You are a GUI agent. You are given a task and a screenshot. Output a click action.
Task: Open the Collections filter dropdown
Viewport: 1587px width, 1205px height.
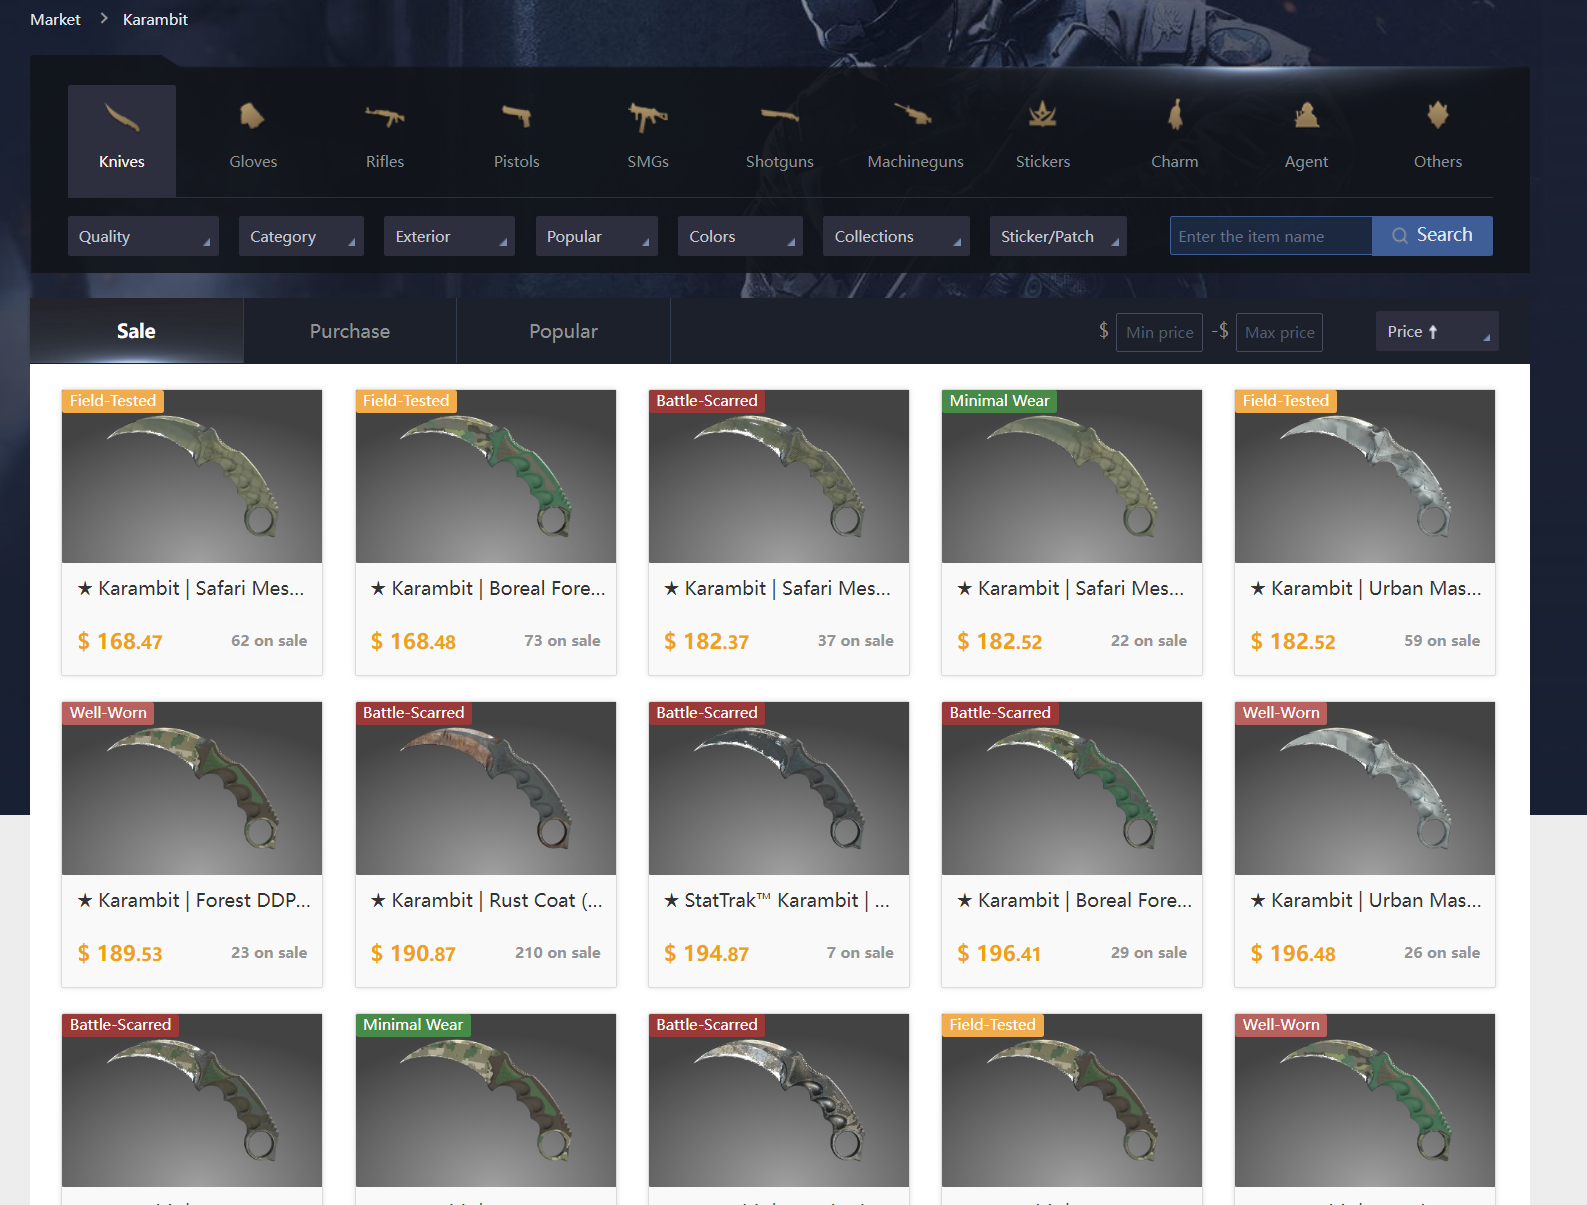click(896, 236)
